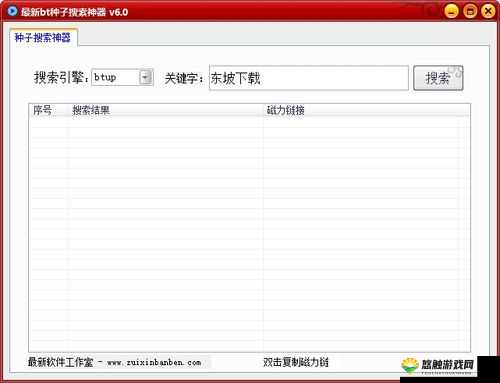The height and width of the screenshot is (383, 500).
Task: Close the bt种子搜索神器 v6.0 window
Action: pos(488,11)
